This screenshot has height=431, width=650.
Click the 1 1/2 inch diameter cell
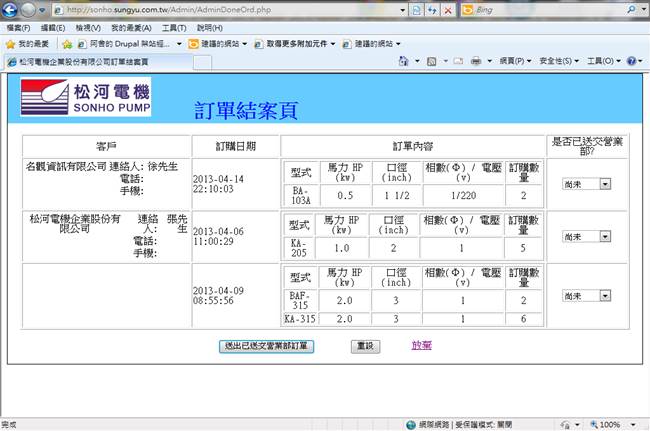(x=397, y=196)
